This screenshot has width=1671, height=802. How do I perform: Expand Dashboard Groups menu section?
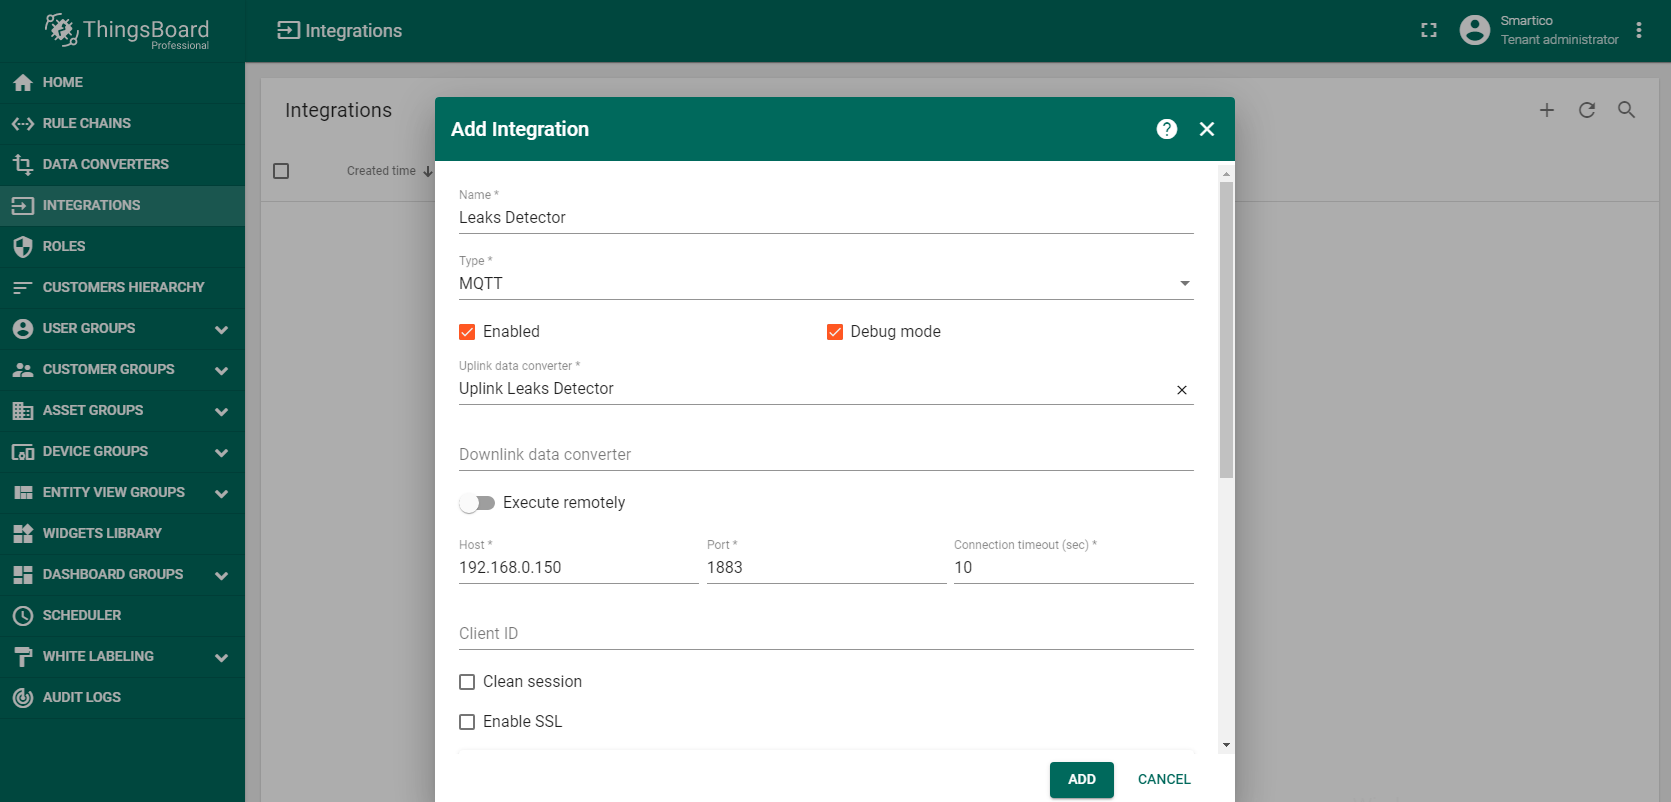point(221,575)
